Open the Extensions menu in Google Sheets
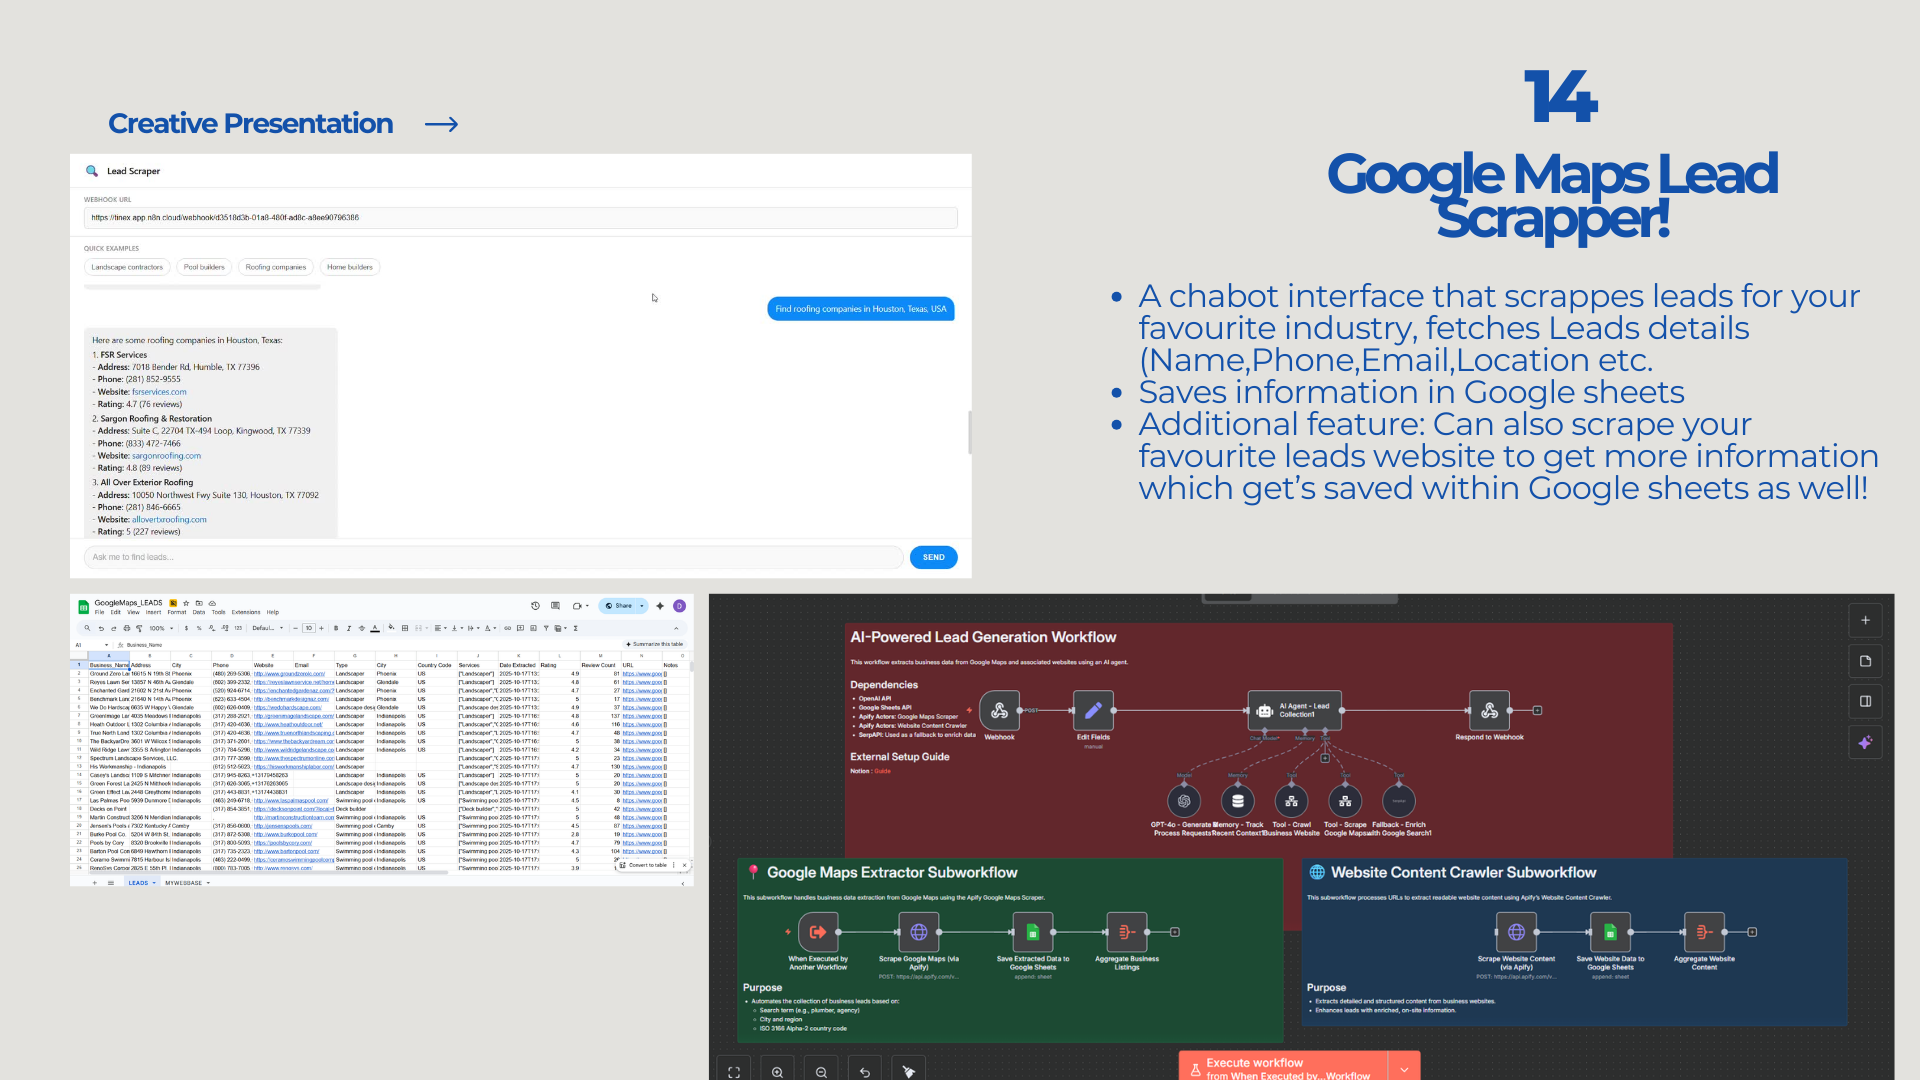This screenshot has width=1920, height=1080. tap(246, 612)
